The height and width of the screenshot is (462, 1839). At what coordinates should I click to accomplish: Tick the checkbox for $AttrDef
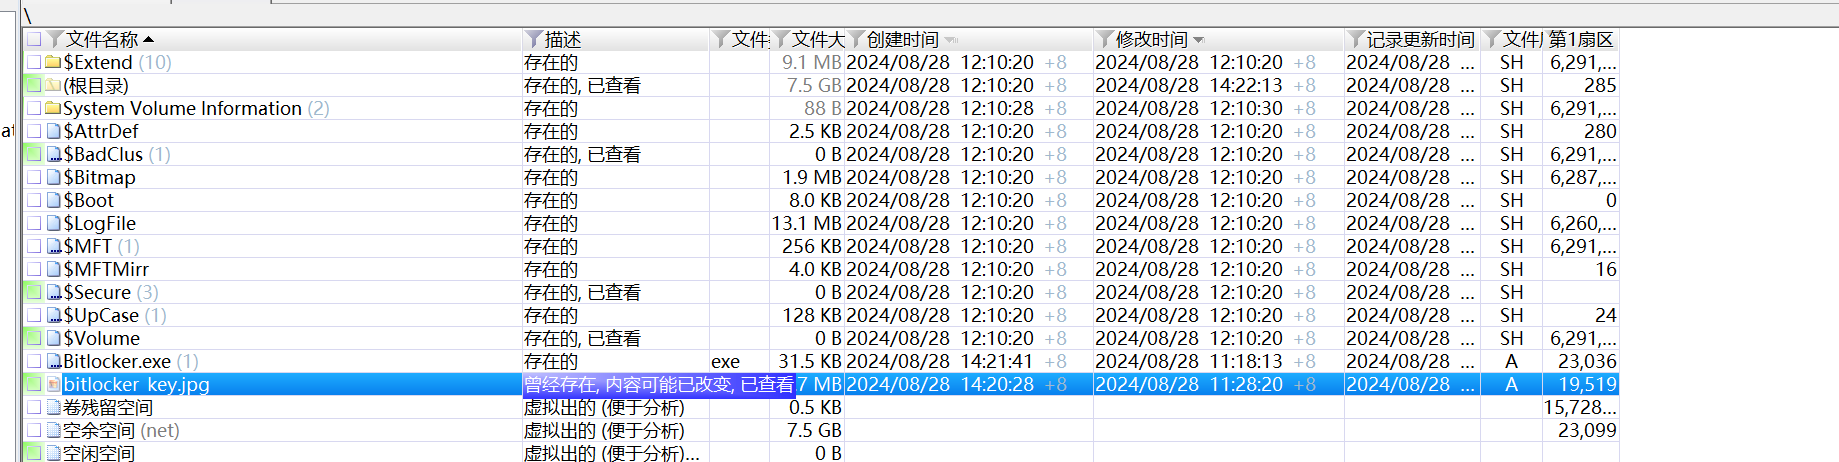click(x=34, y=131)
